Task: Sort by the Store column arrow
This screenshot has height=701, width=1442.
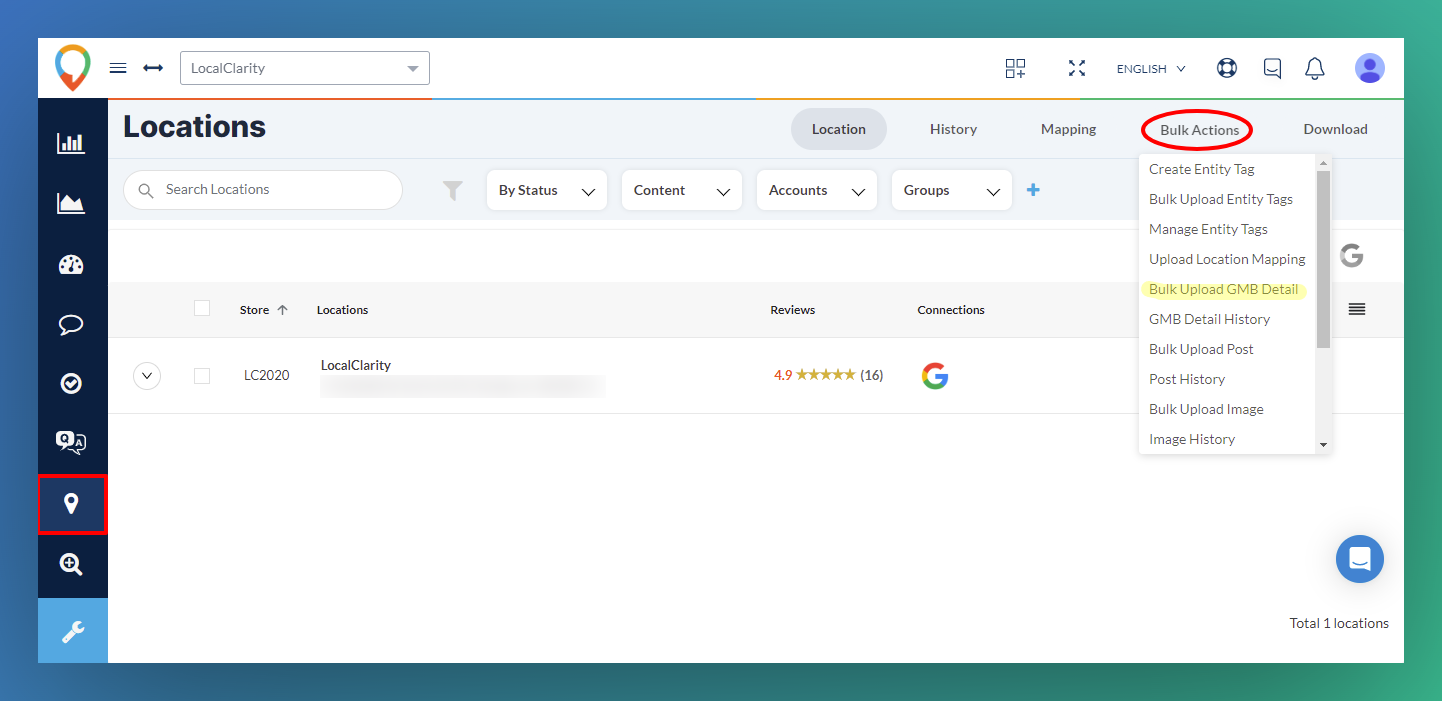Action: coord(282,310)
